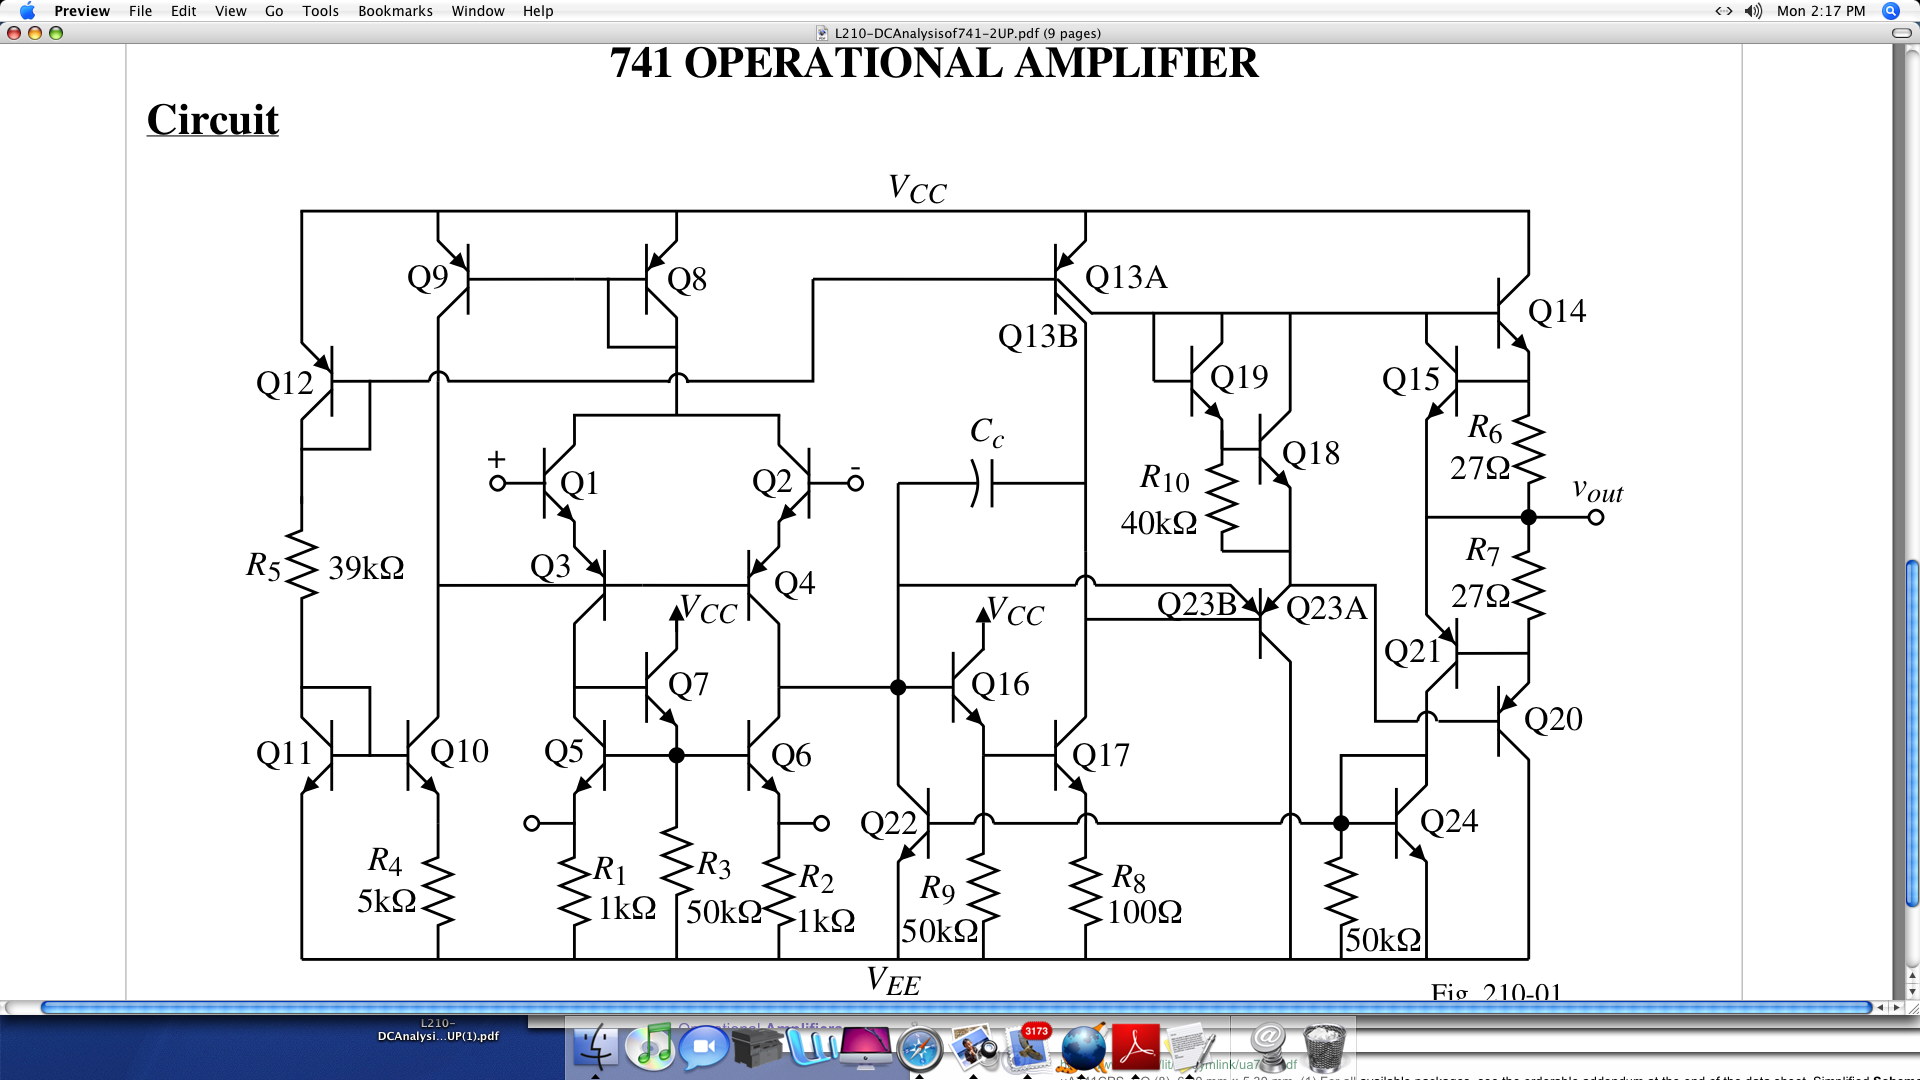Minimize the Preview window
The height and width of the screenshot is (1080, 1920).
point(35,33)
